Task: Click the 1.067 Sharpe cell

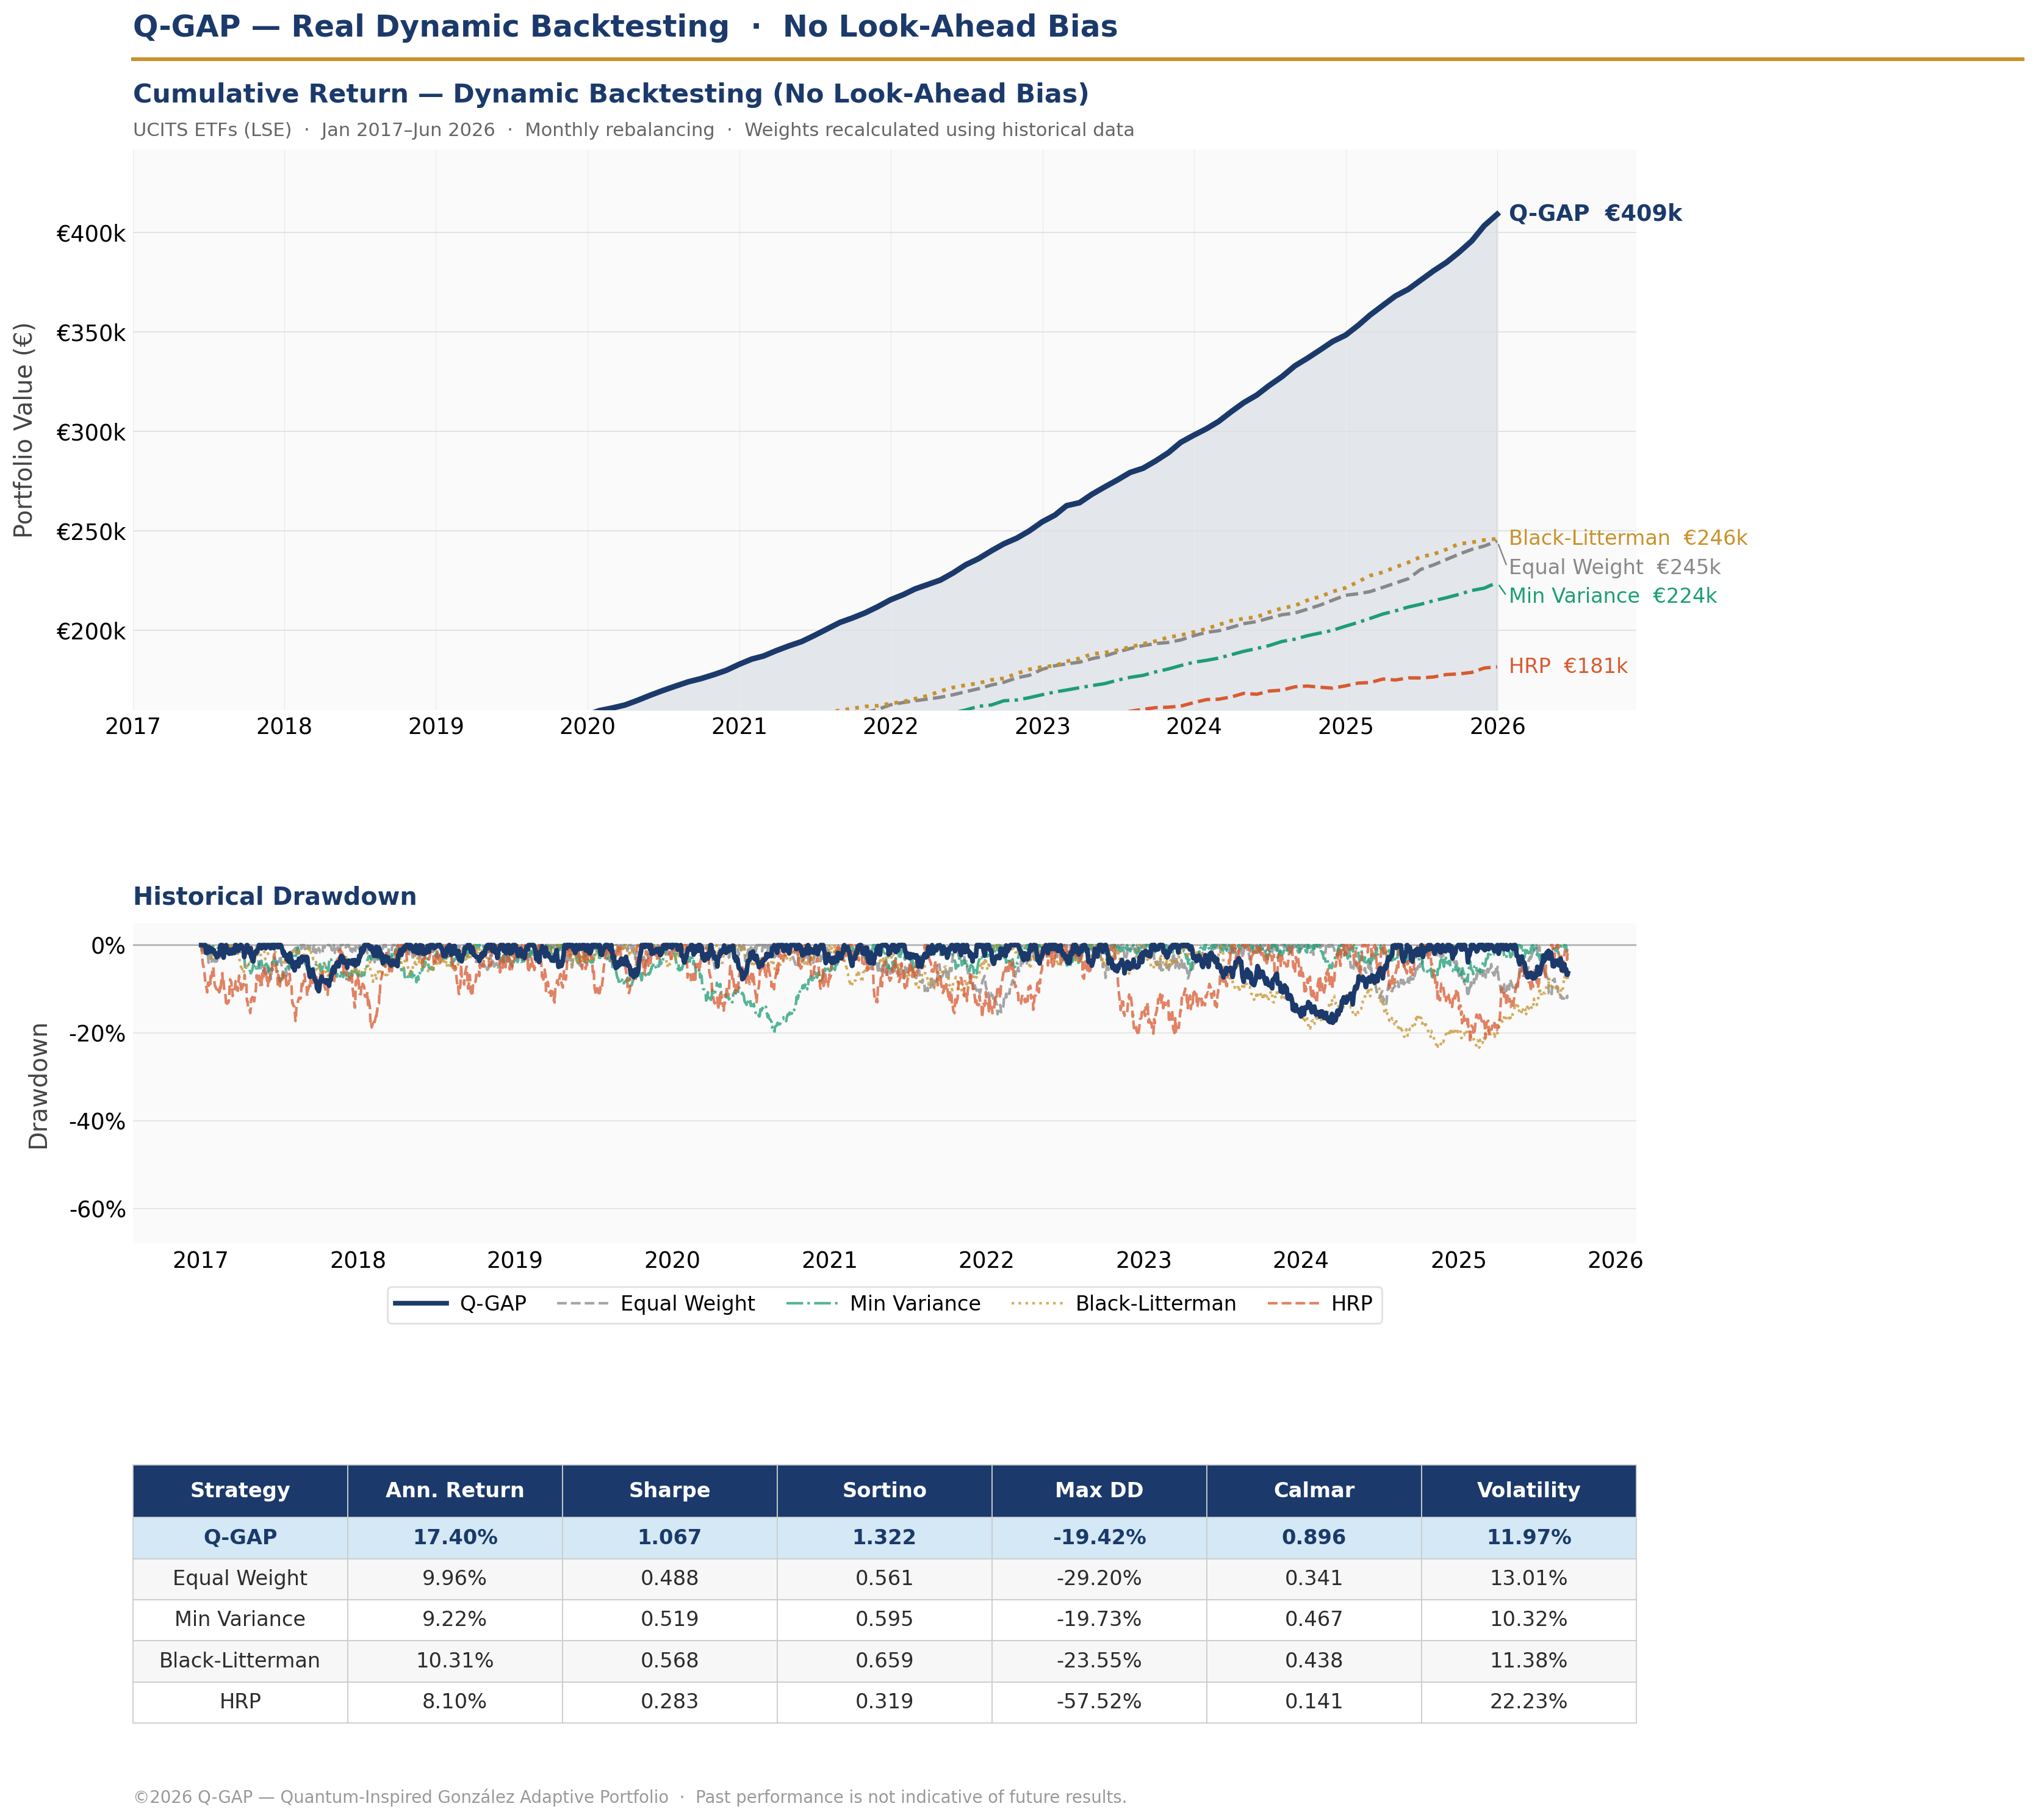Action: [670, 1537]
